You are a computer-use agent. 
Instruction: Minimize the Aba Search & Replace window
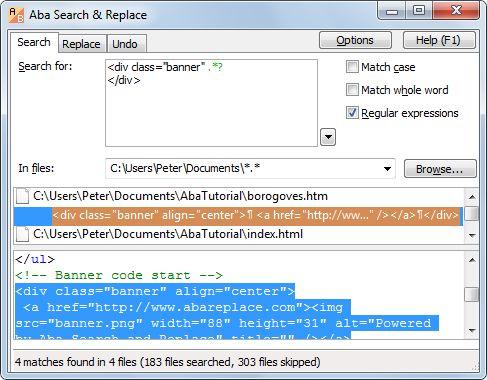[392, 11]
